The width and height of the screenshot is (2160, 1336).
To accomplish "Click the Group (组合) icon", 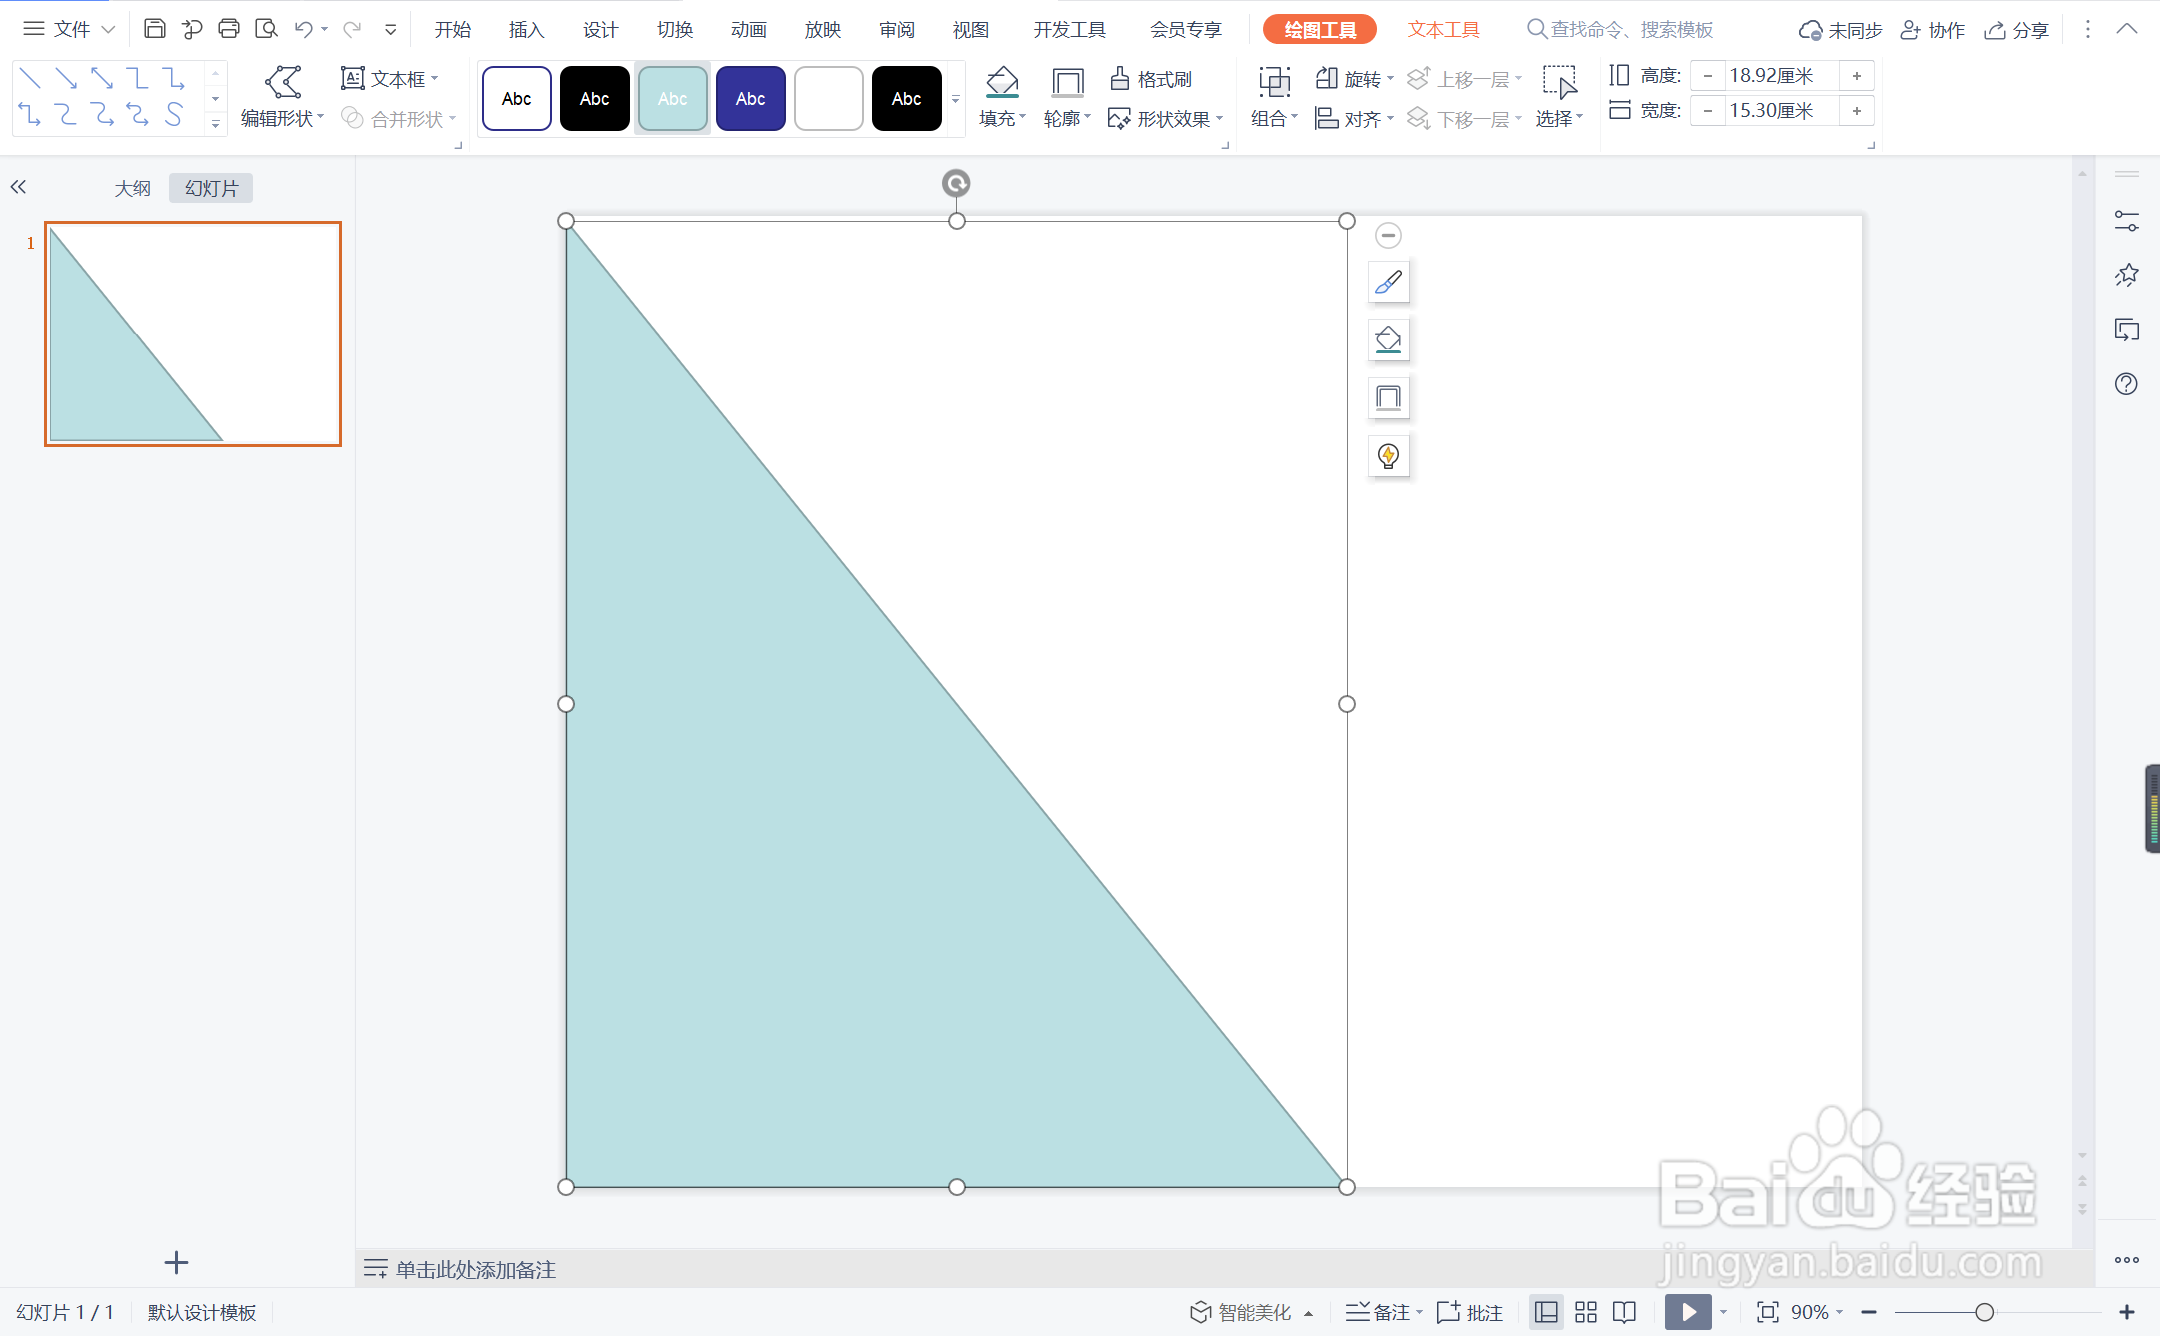I will click(x=1274, y=82).
